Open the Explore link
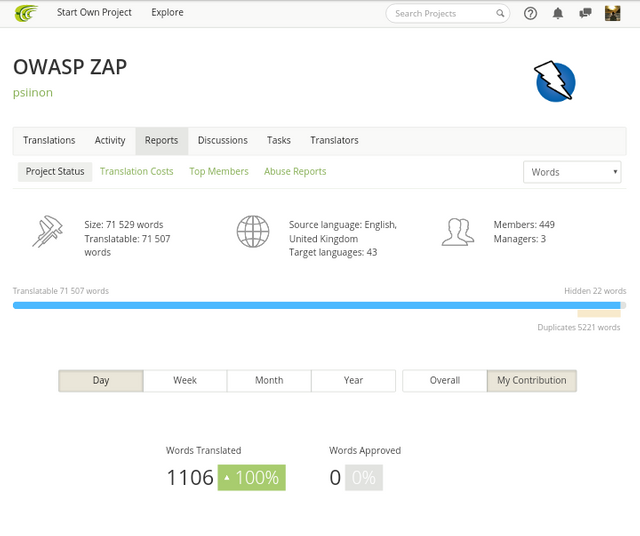The height and width of the screenshot is (536, 640). coord(167,13)
